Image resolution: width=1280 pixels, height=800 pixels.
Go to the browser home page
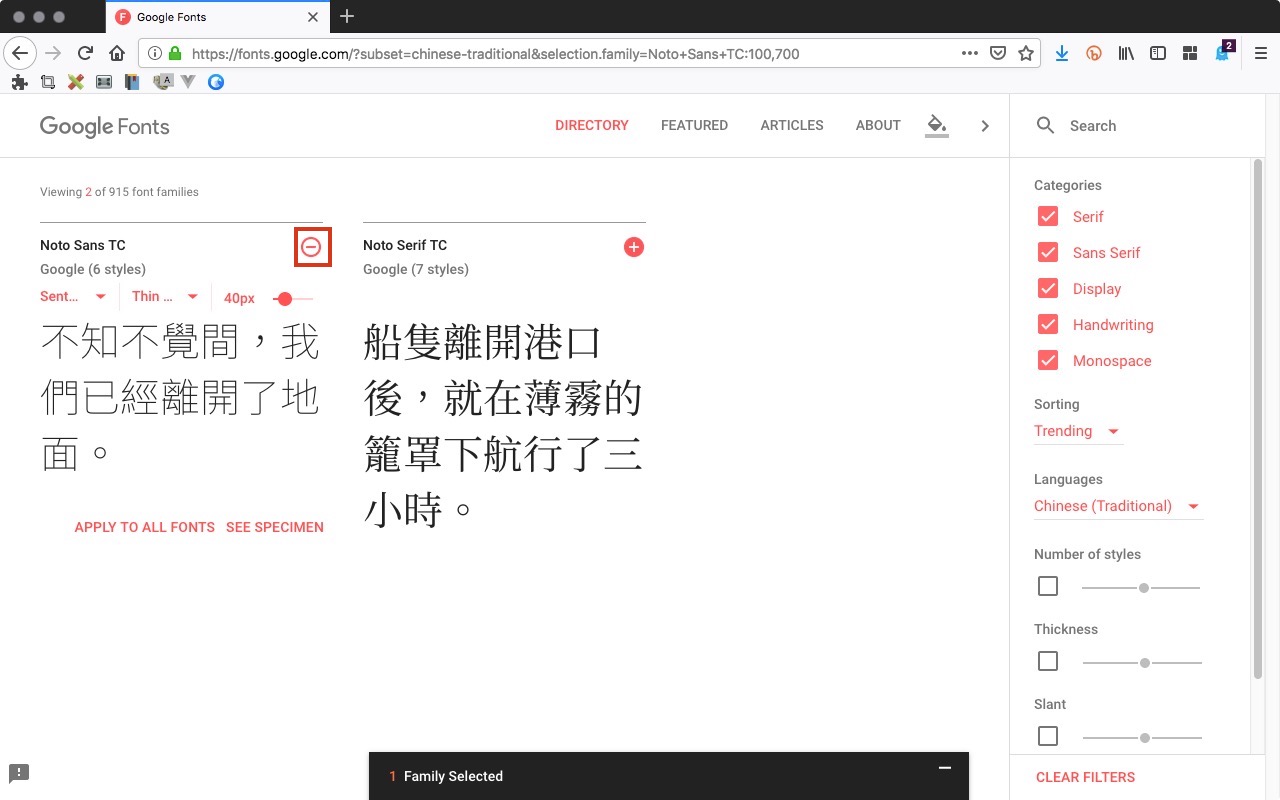[117, 53]
